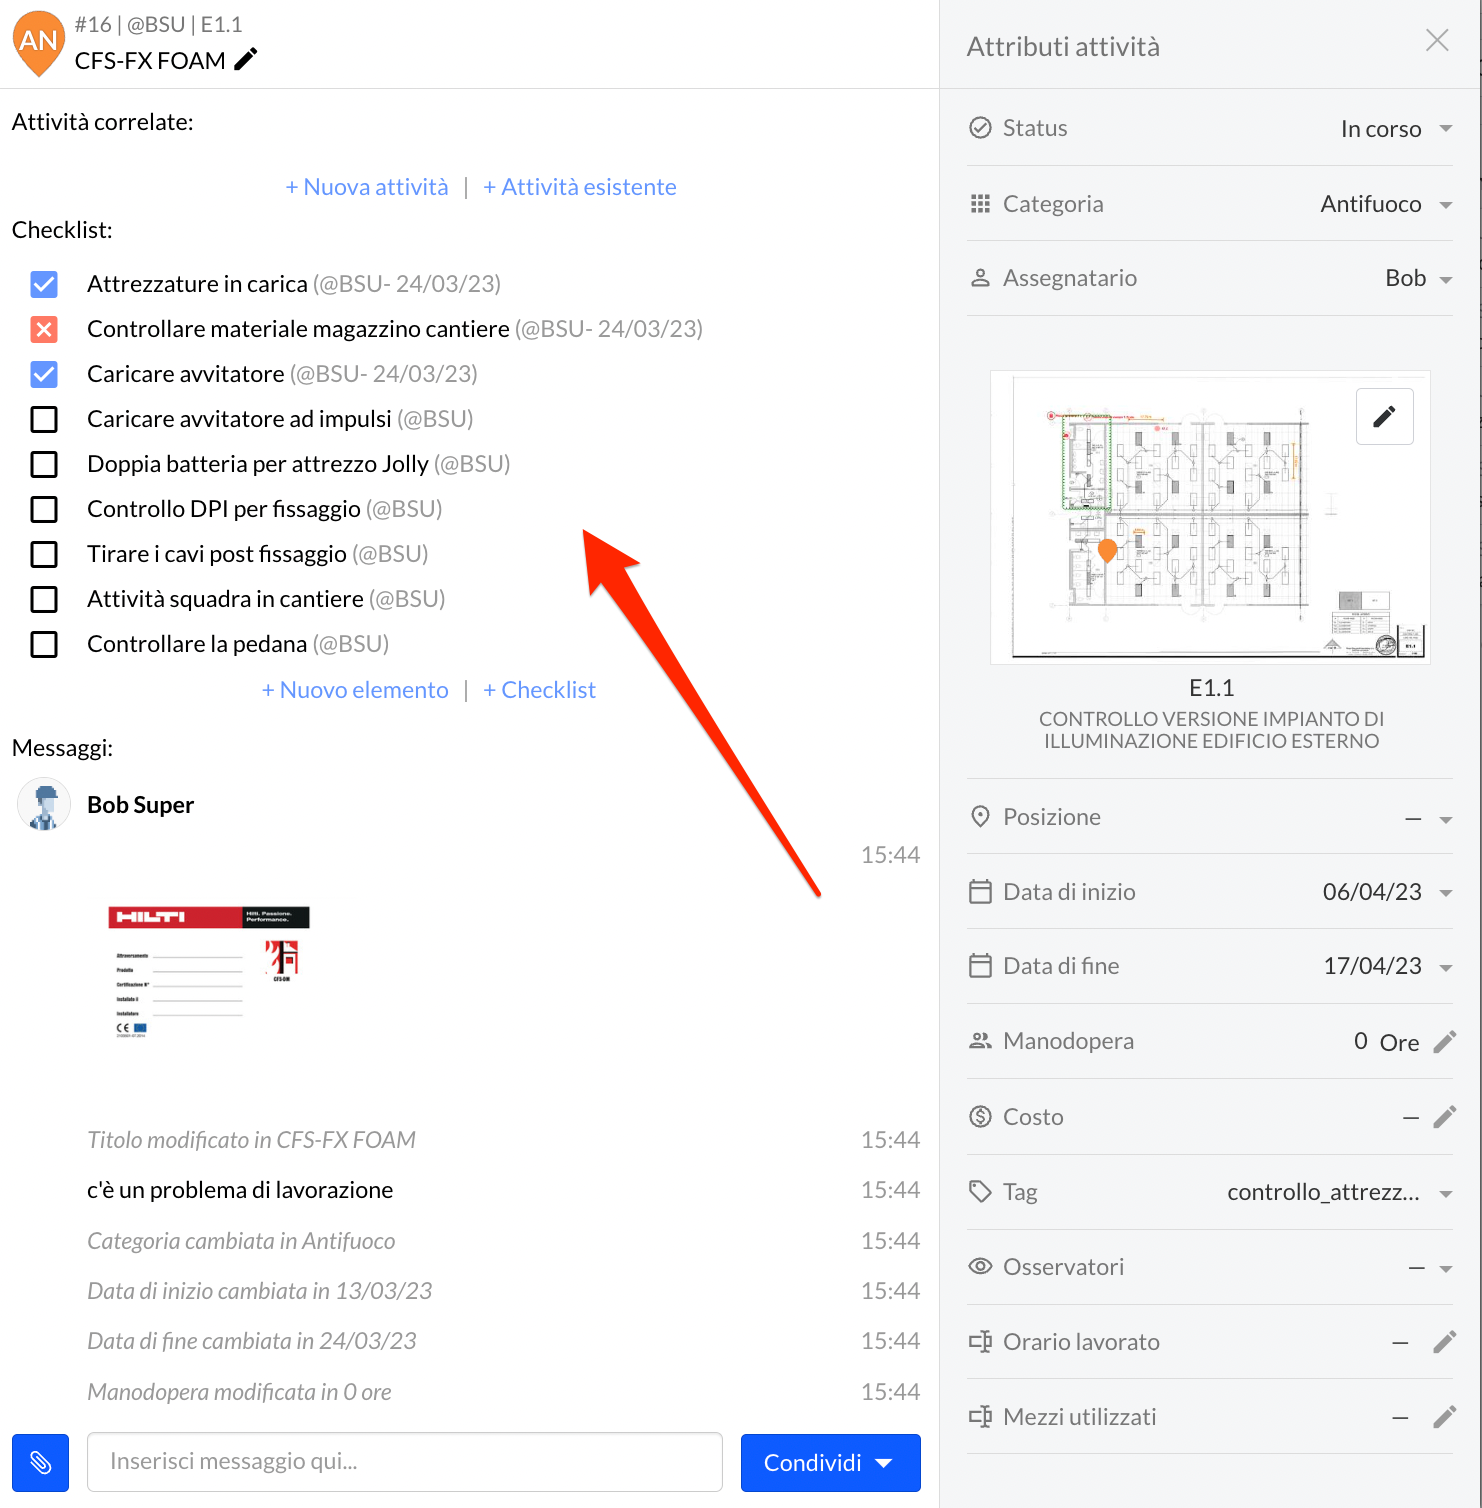
Task: Close the Attributi attività panel
Action: click(x=1437, y=40)
